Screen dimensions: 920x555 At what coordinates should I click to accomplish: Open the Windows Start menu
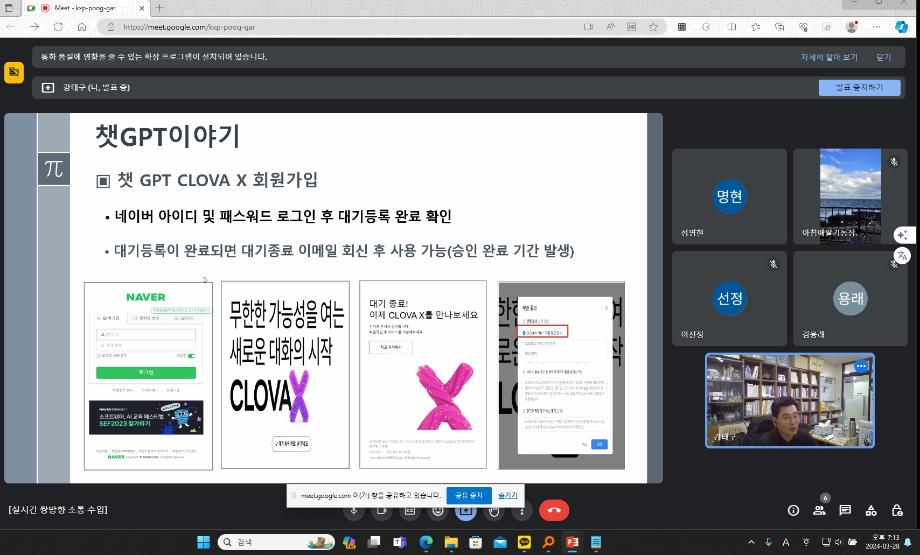[x=203, y=542]
